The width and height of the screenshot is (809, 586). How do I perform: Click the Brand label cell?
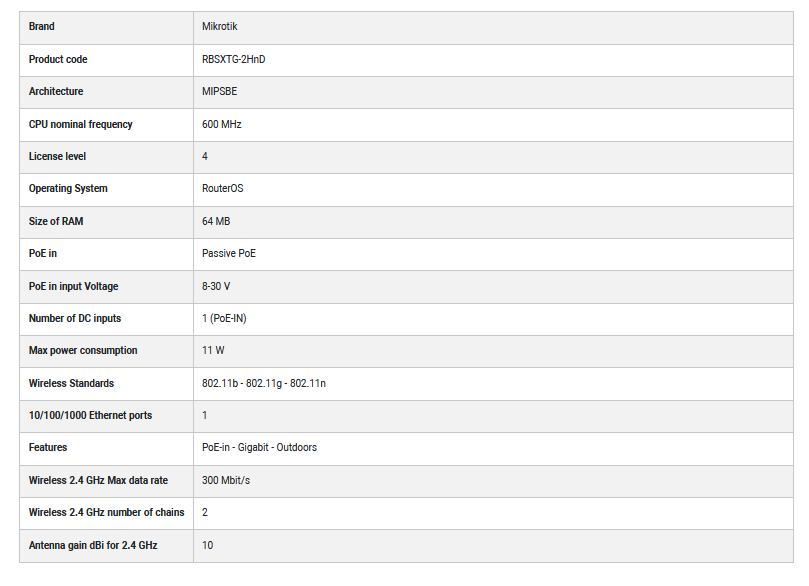click(42, 27)
